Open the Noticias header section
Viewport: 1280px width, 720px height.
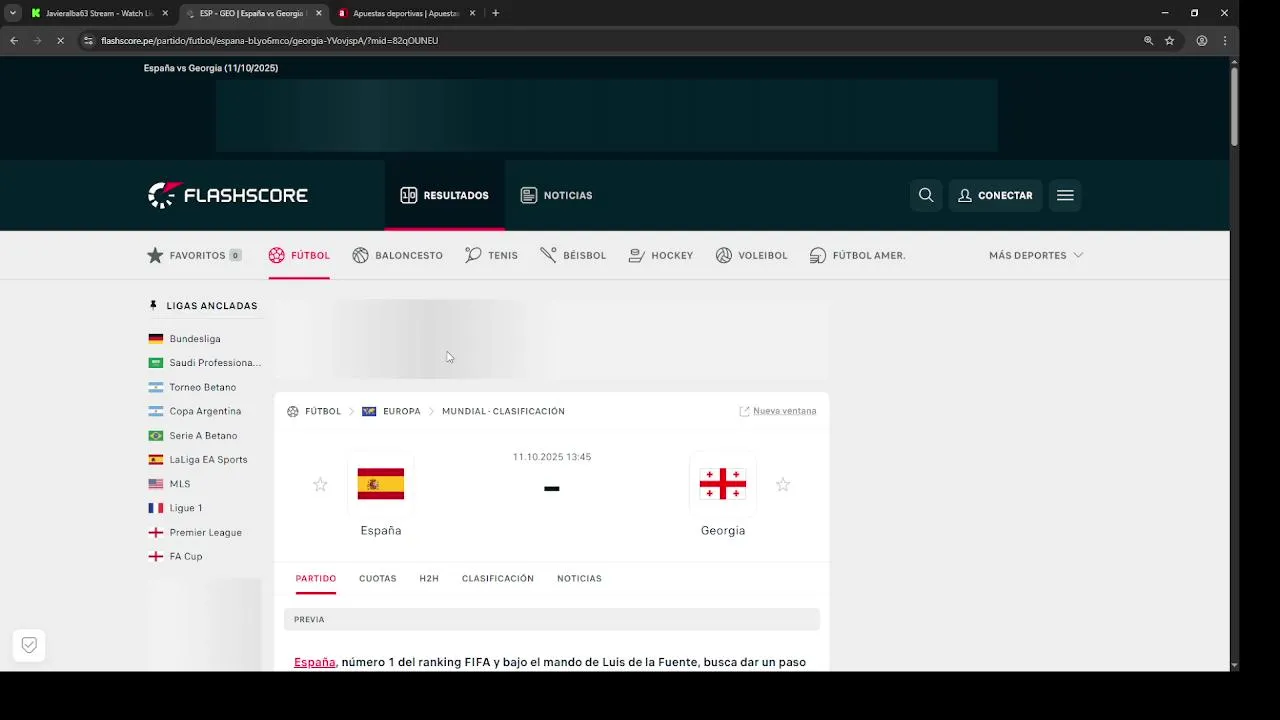(x=557, y=195)
